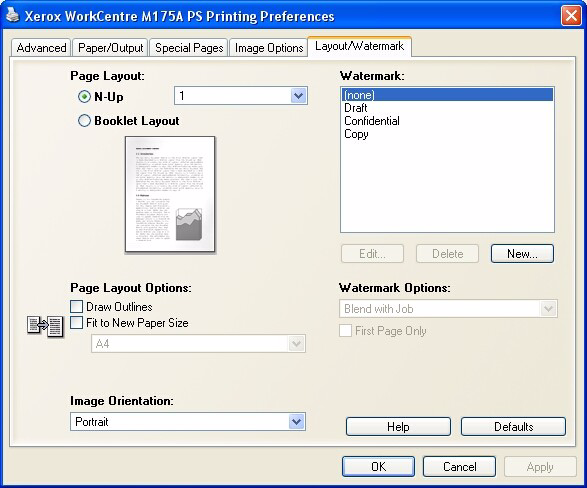587x488 pixels.
Task: Open the Image Orientation Portrait dropdown
Action: click(188, 422)
